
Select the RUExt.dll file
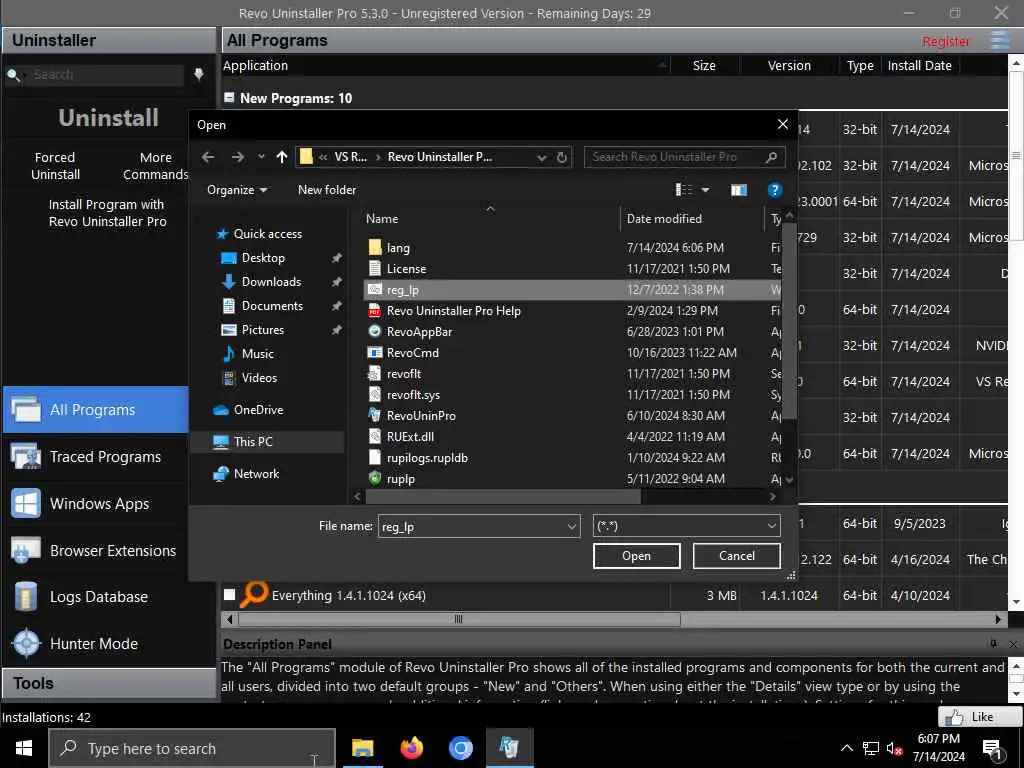click(x=409, y=436)
